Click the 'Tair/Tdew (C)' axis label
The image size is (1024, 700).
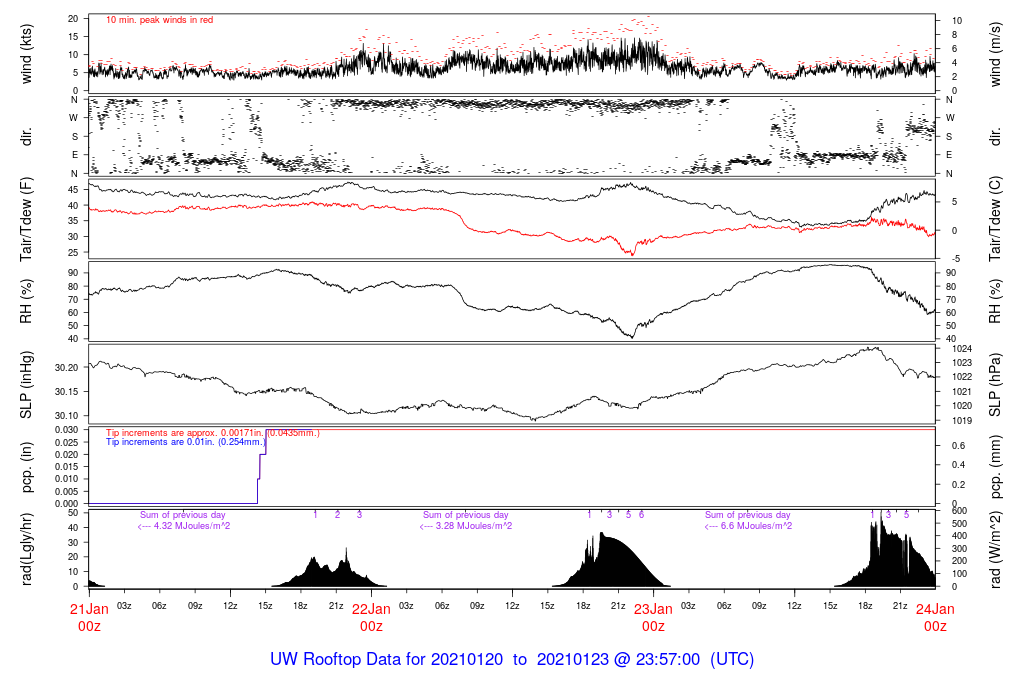(995, 219)
